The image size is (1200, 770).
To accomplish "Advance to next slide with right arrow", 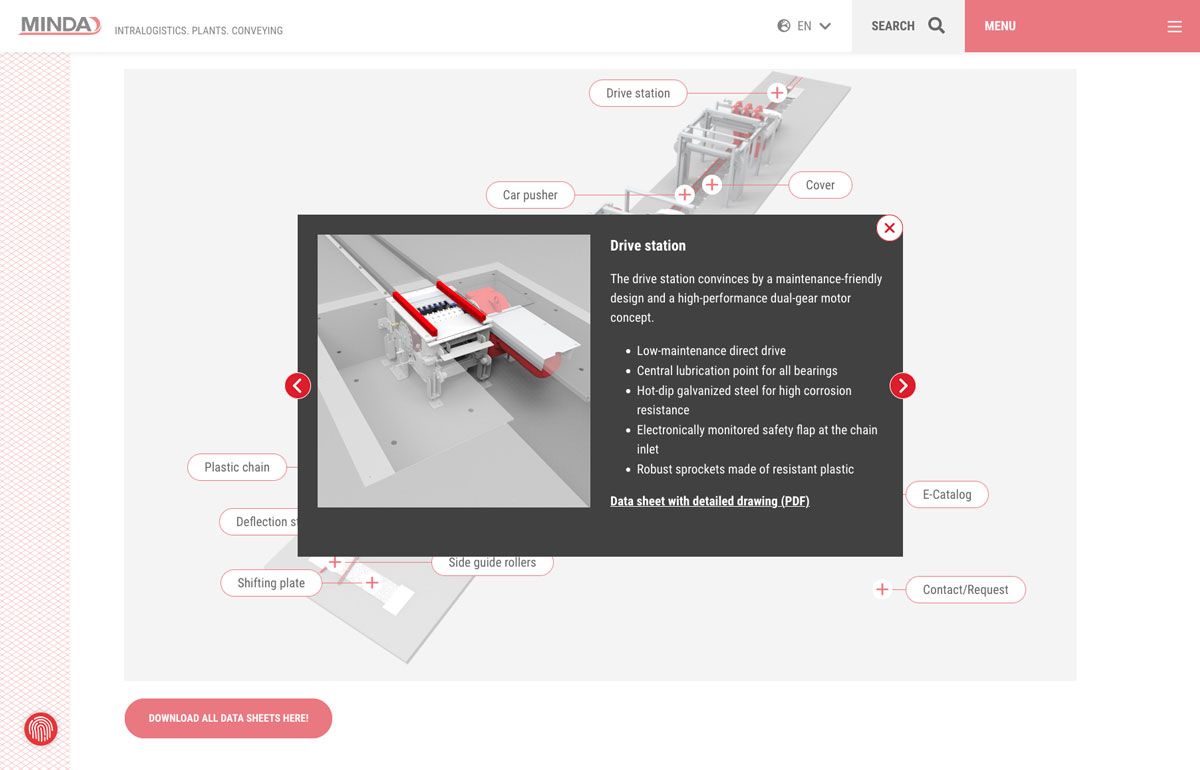I will pos(902,386).
